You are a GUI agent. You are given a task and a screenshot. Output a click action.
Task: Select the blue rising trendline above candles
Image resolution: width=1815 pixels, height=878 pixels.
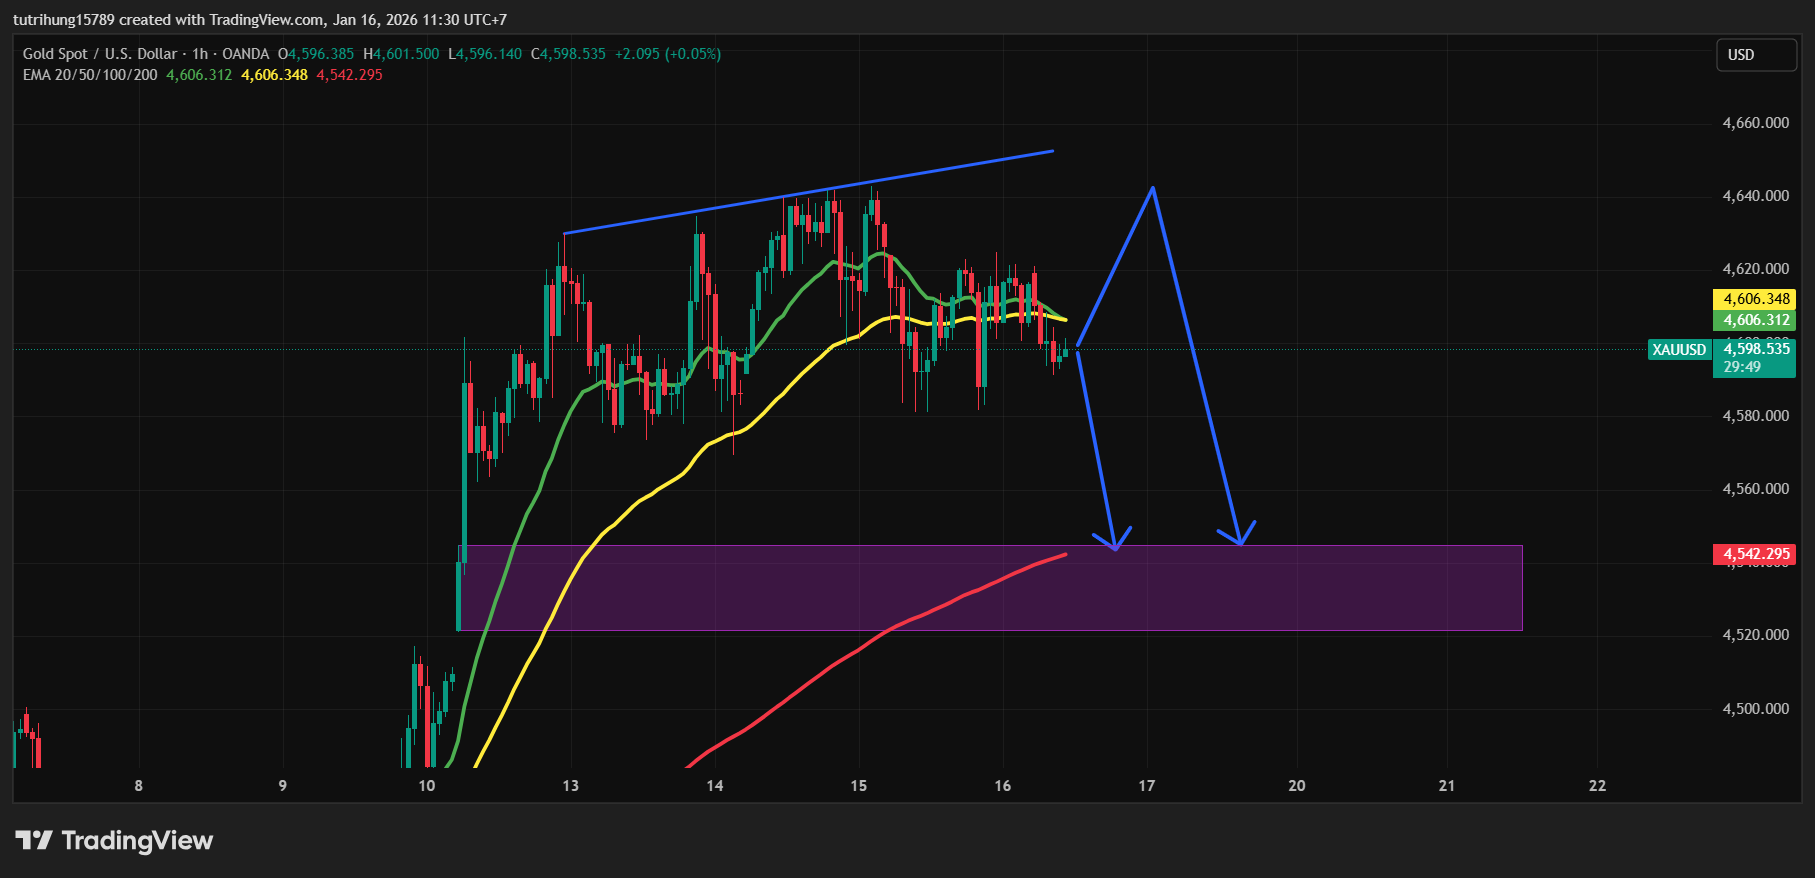[x=808, y=192]
